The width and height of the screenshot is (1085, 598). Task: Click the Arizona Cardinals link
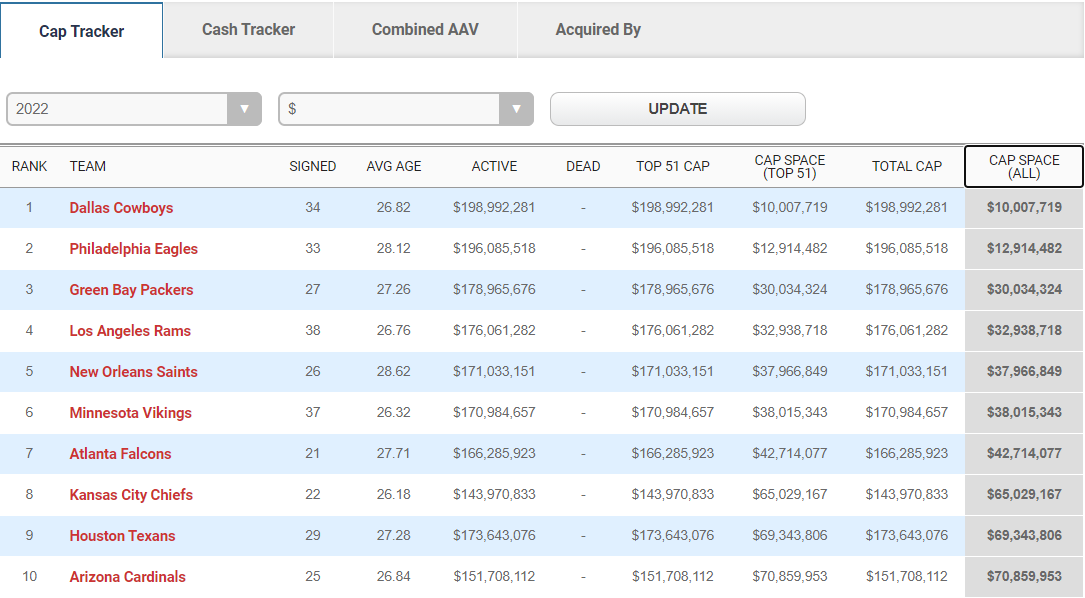click(127, 577)
